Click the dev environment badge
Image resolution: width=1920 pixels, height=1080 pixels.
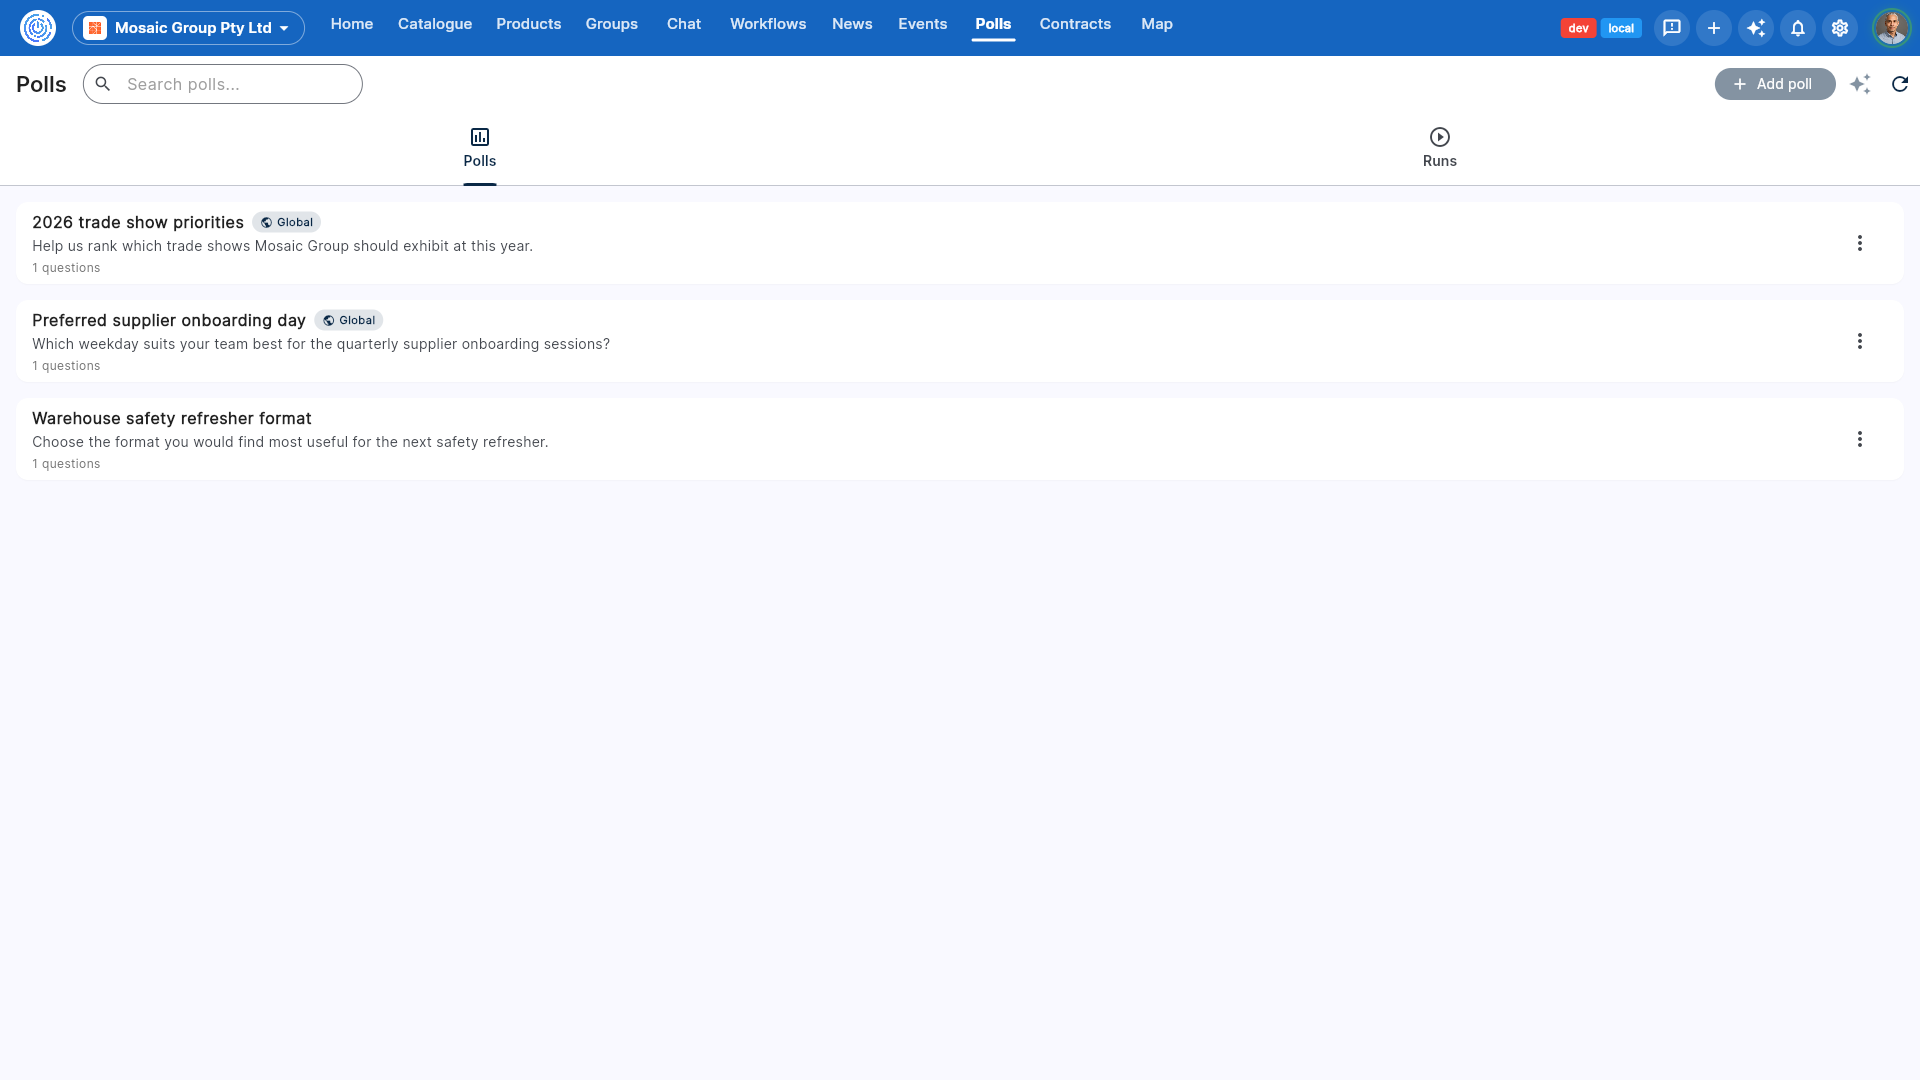coord(1578,28)
